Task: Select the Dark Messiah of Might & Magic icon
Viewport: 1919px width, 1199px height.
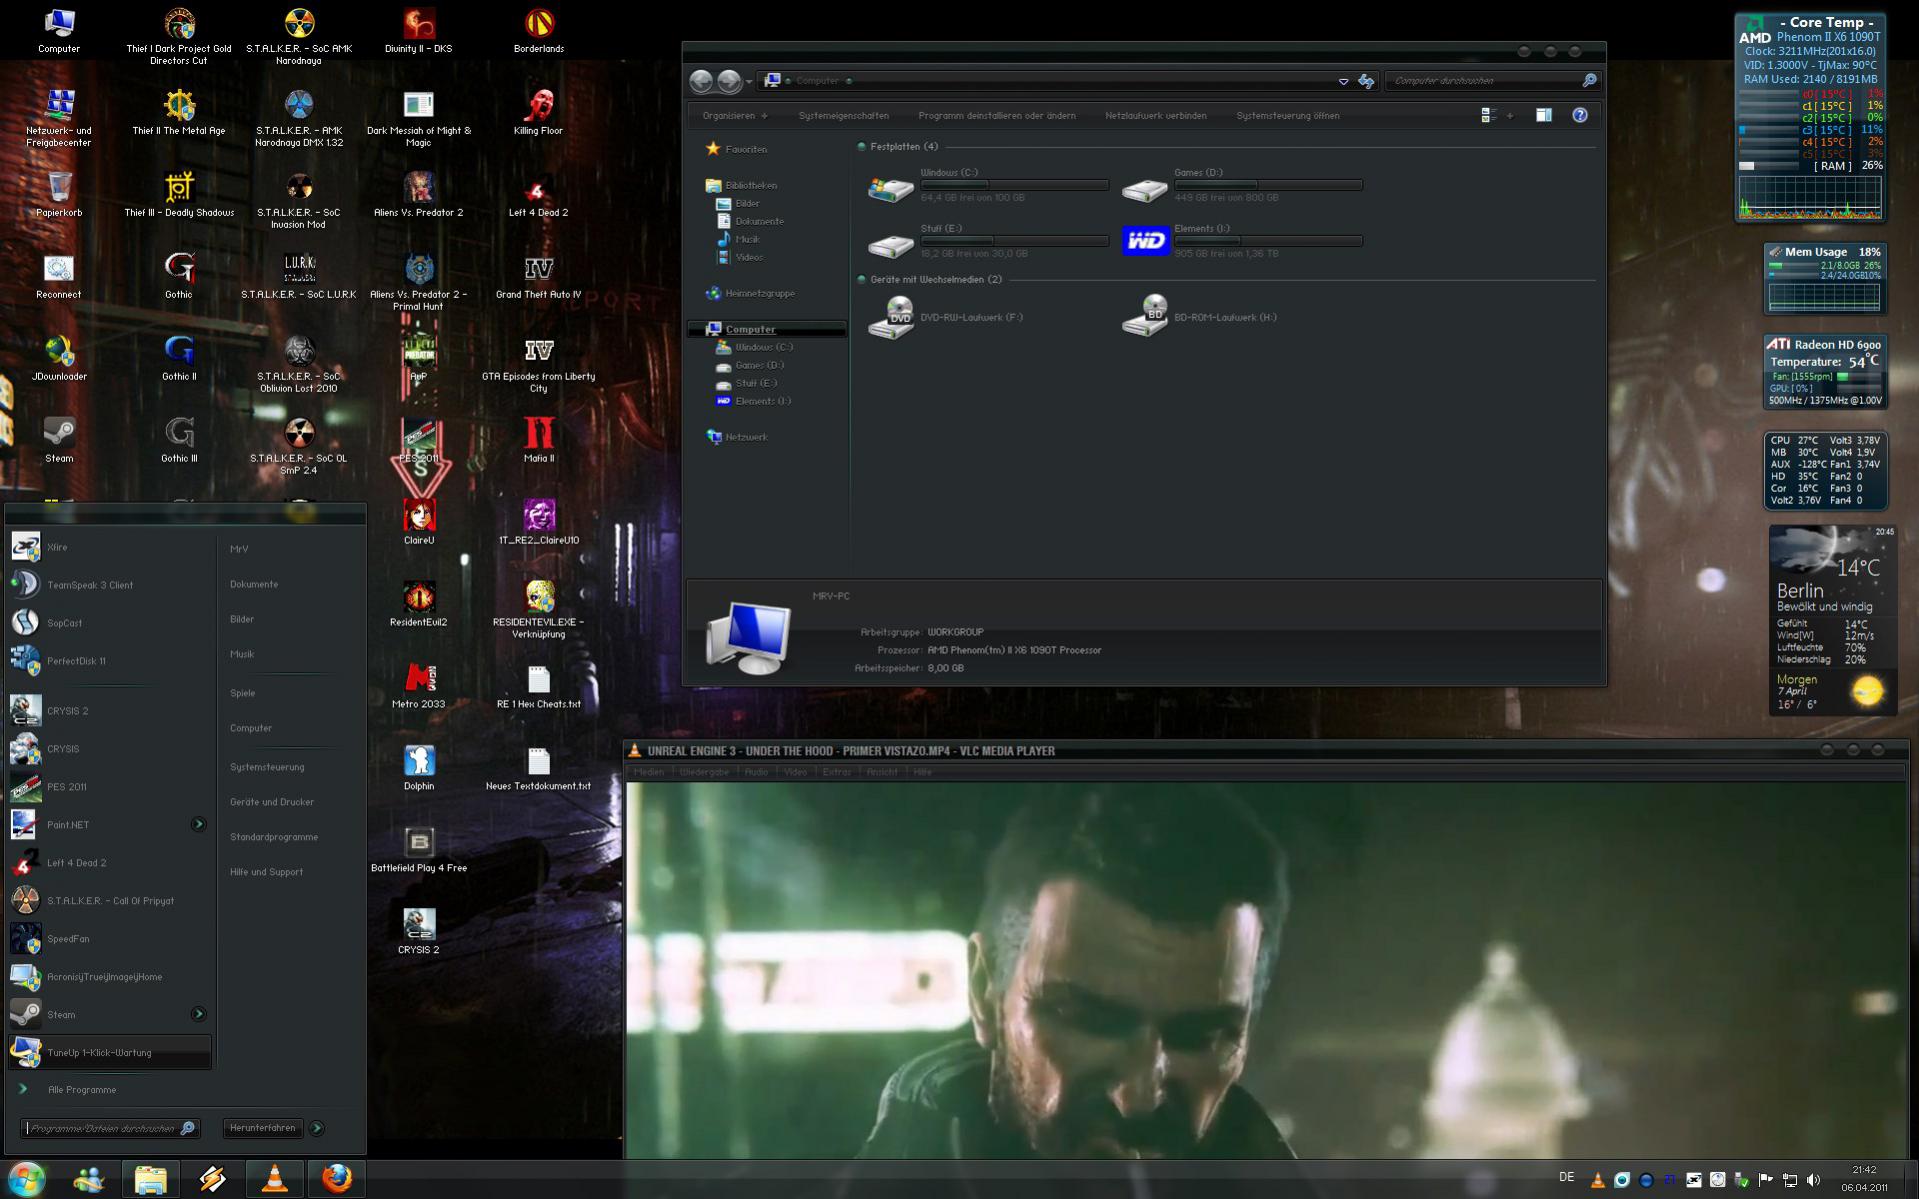Action: 418,118
